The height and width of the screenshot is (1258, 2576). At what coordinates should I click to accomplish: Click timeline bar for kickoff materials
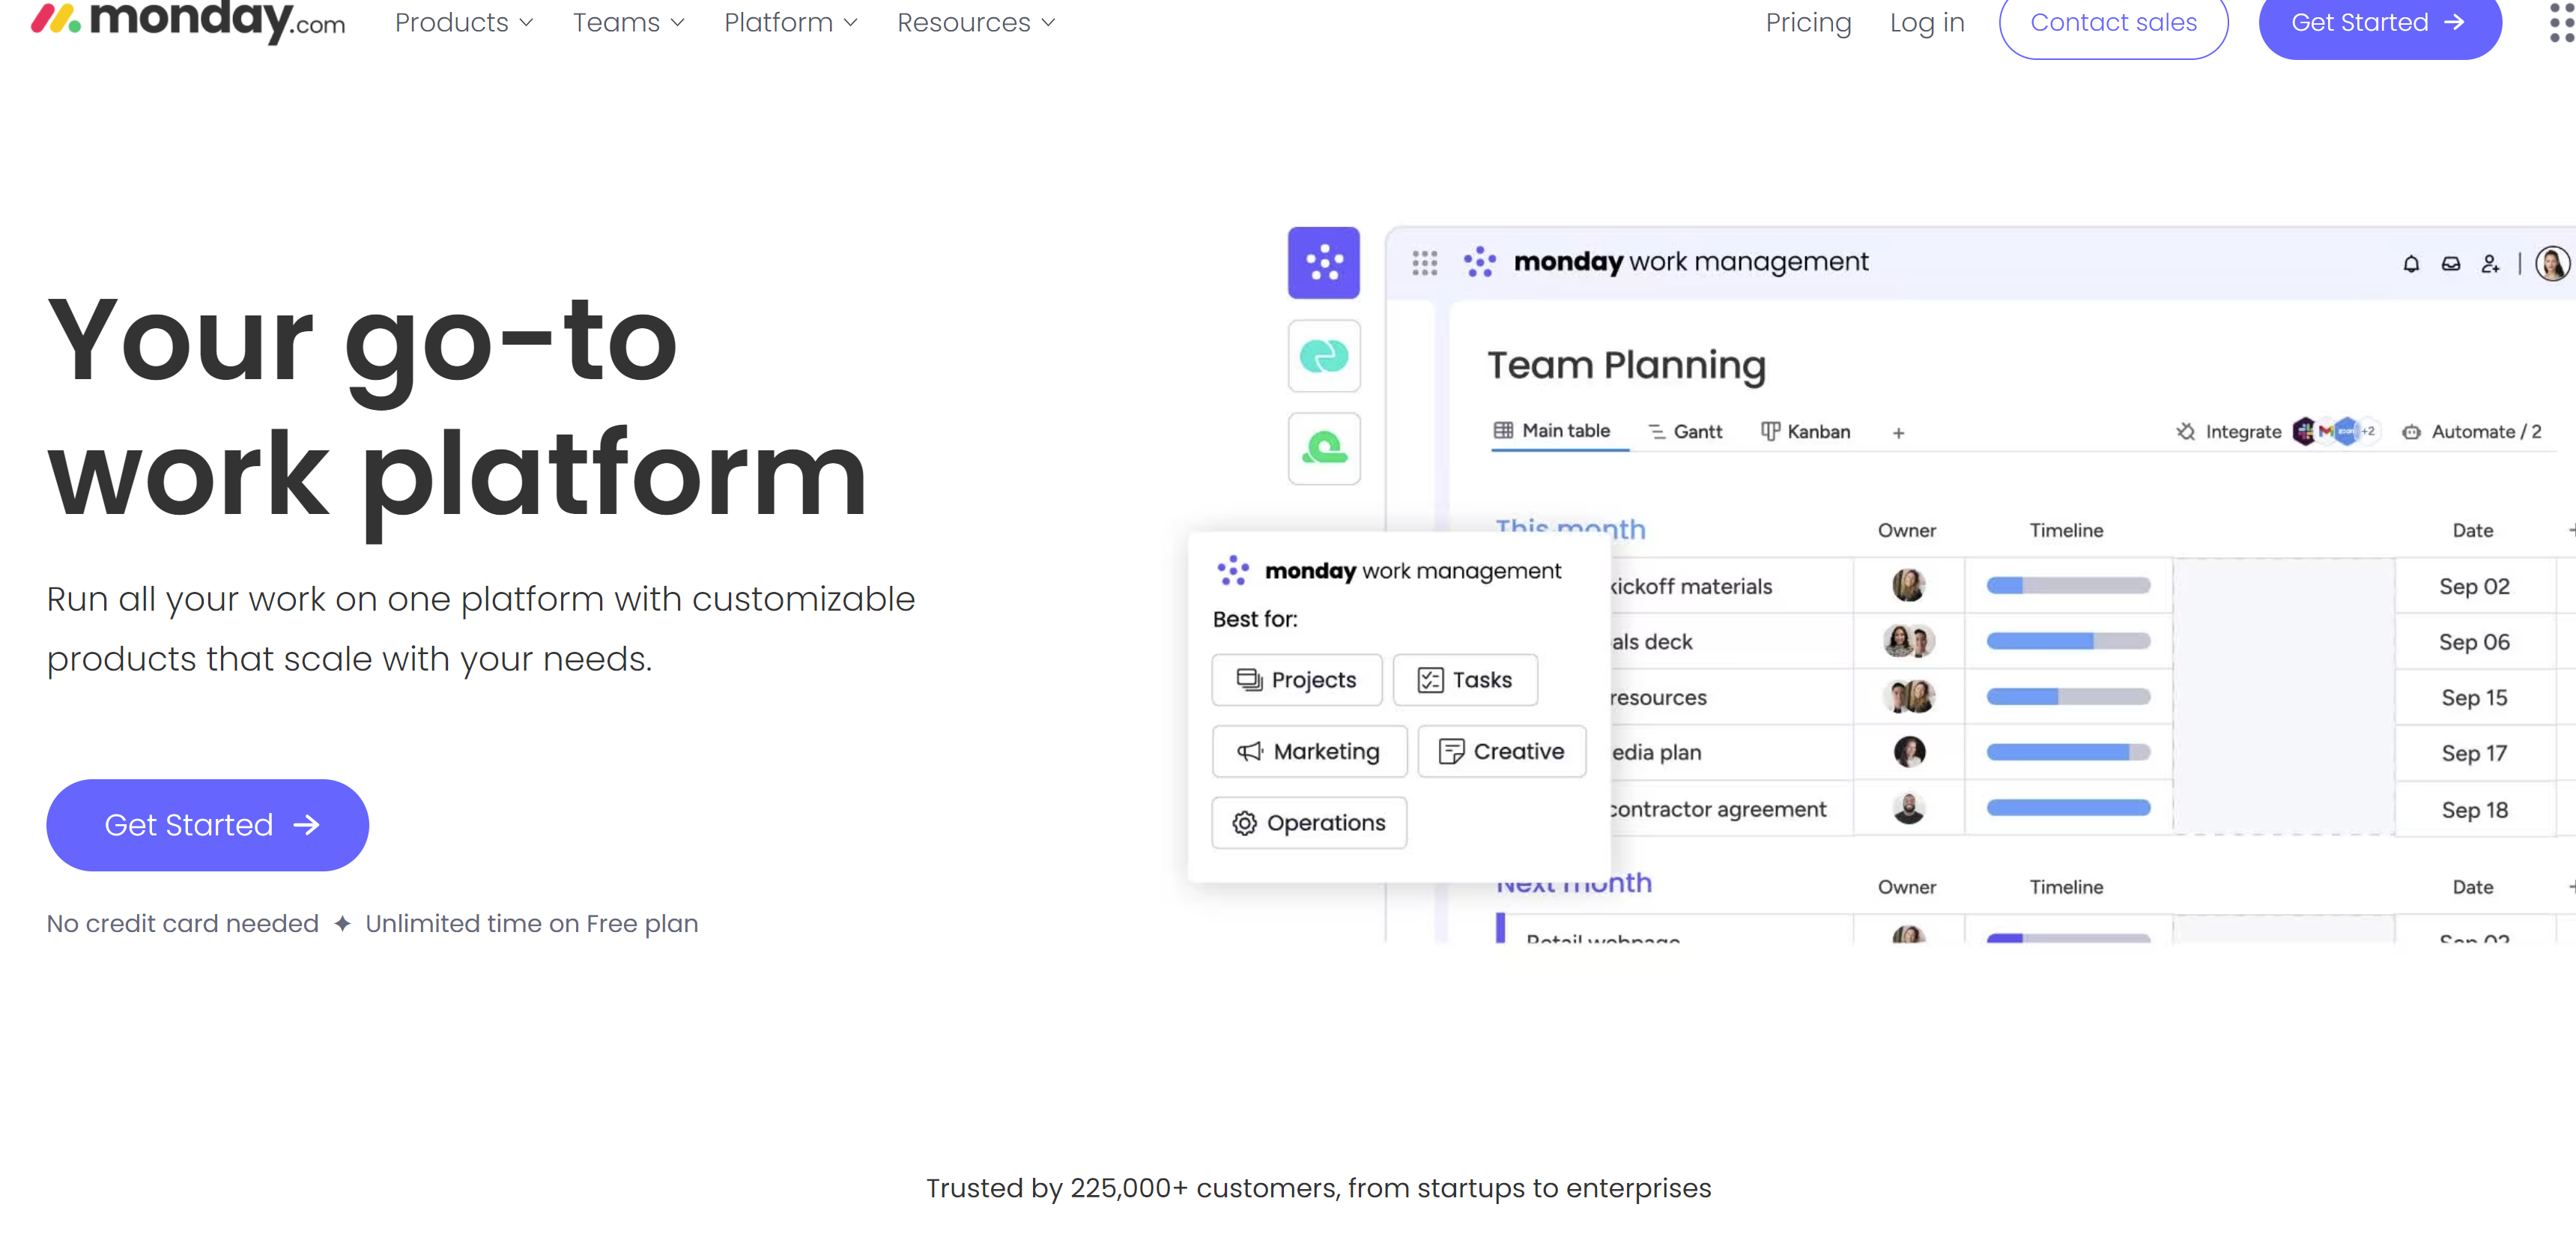2068,586
